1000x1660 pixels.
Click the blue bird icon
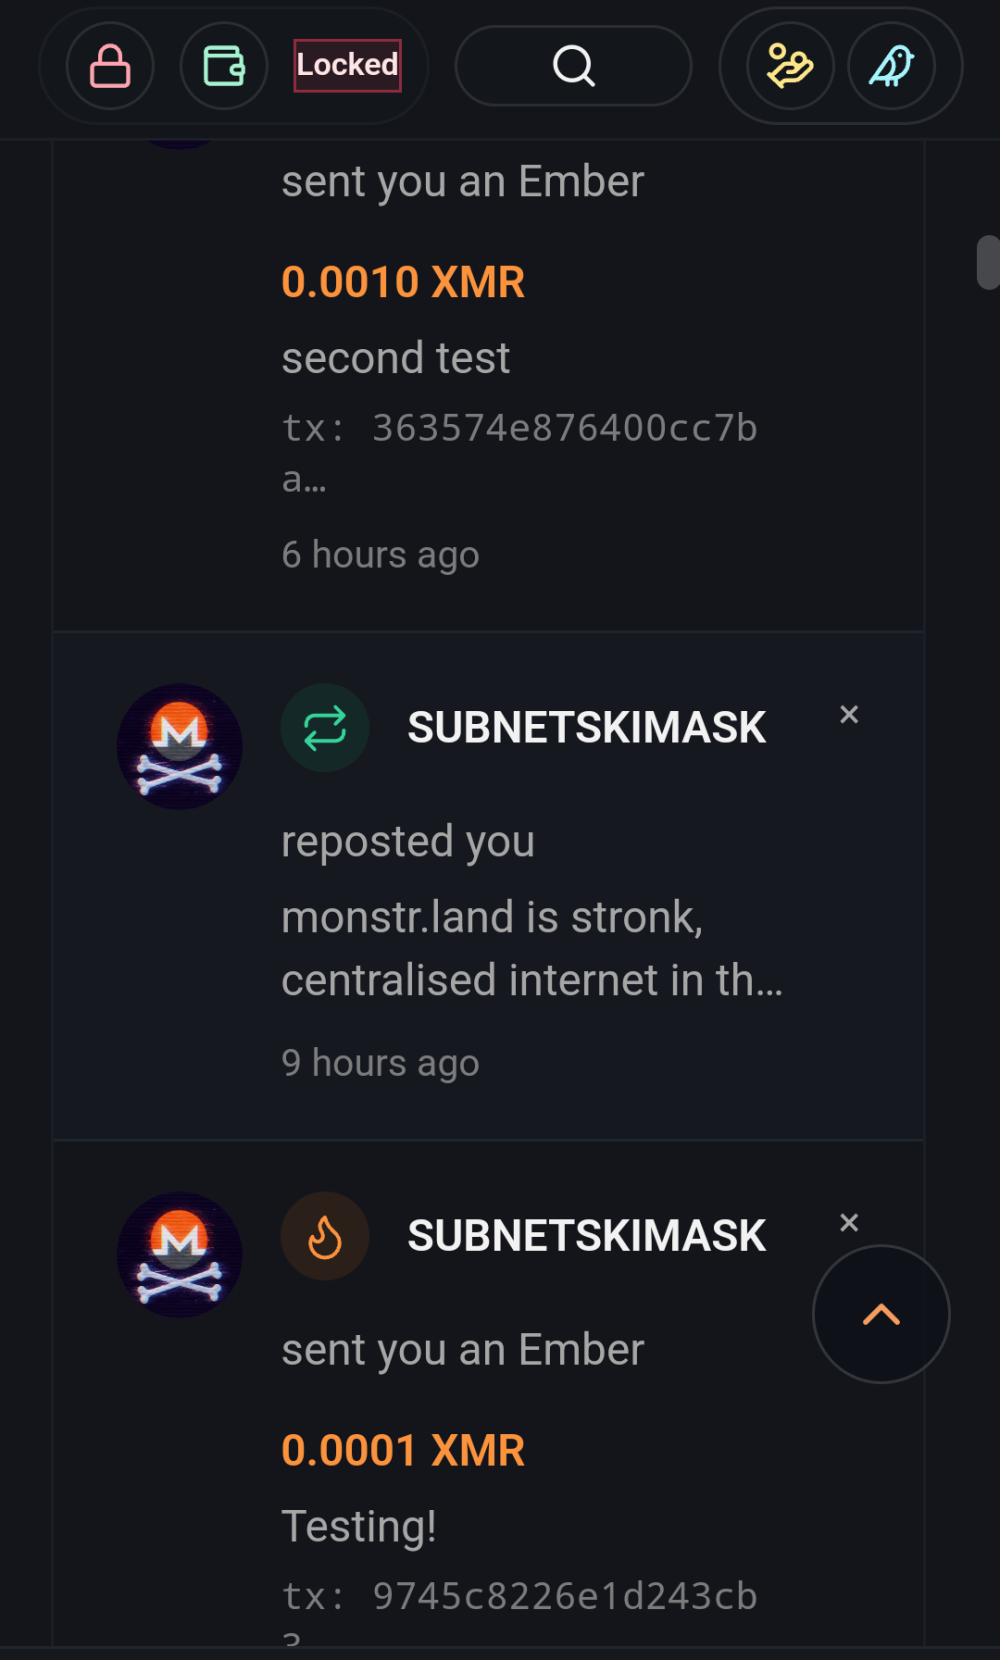click(x=891, y=67)
